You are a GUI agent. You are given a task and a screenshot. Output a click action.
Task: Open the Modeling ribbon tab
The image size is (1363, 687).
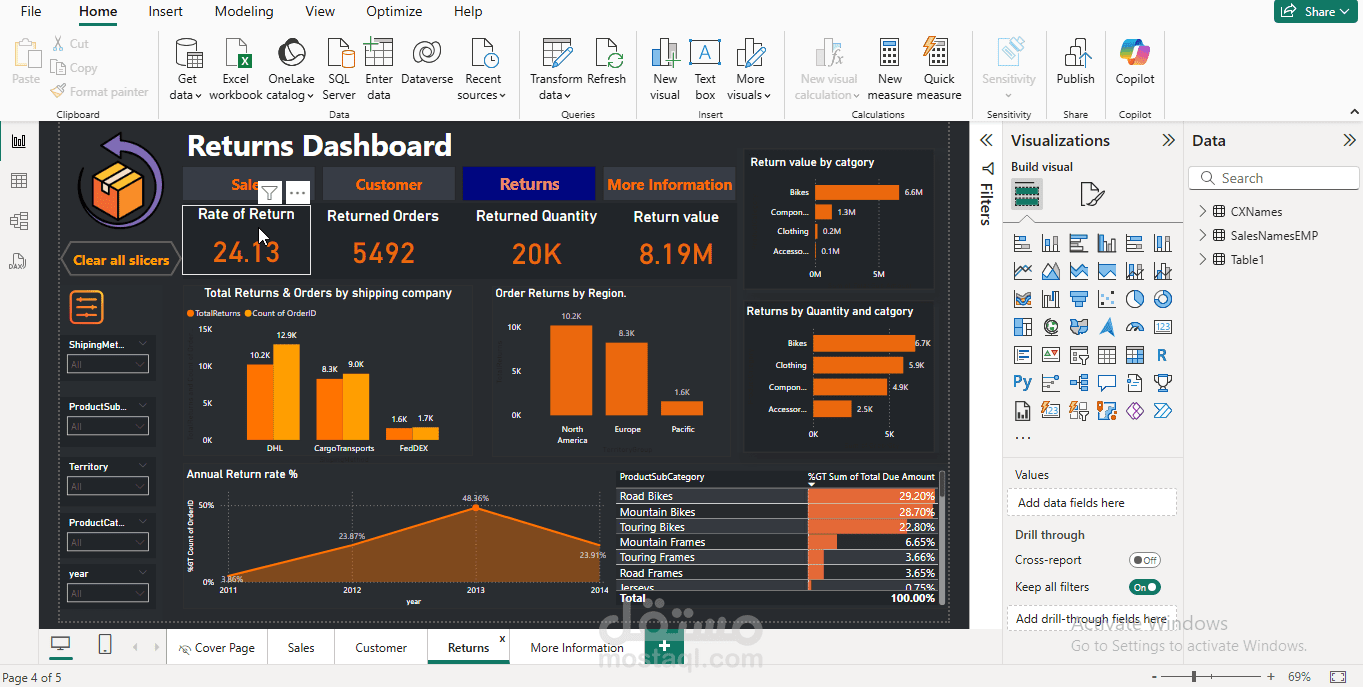click(243, 11)
